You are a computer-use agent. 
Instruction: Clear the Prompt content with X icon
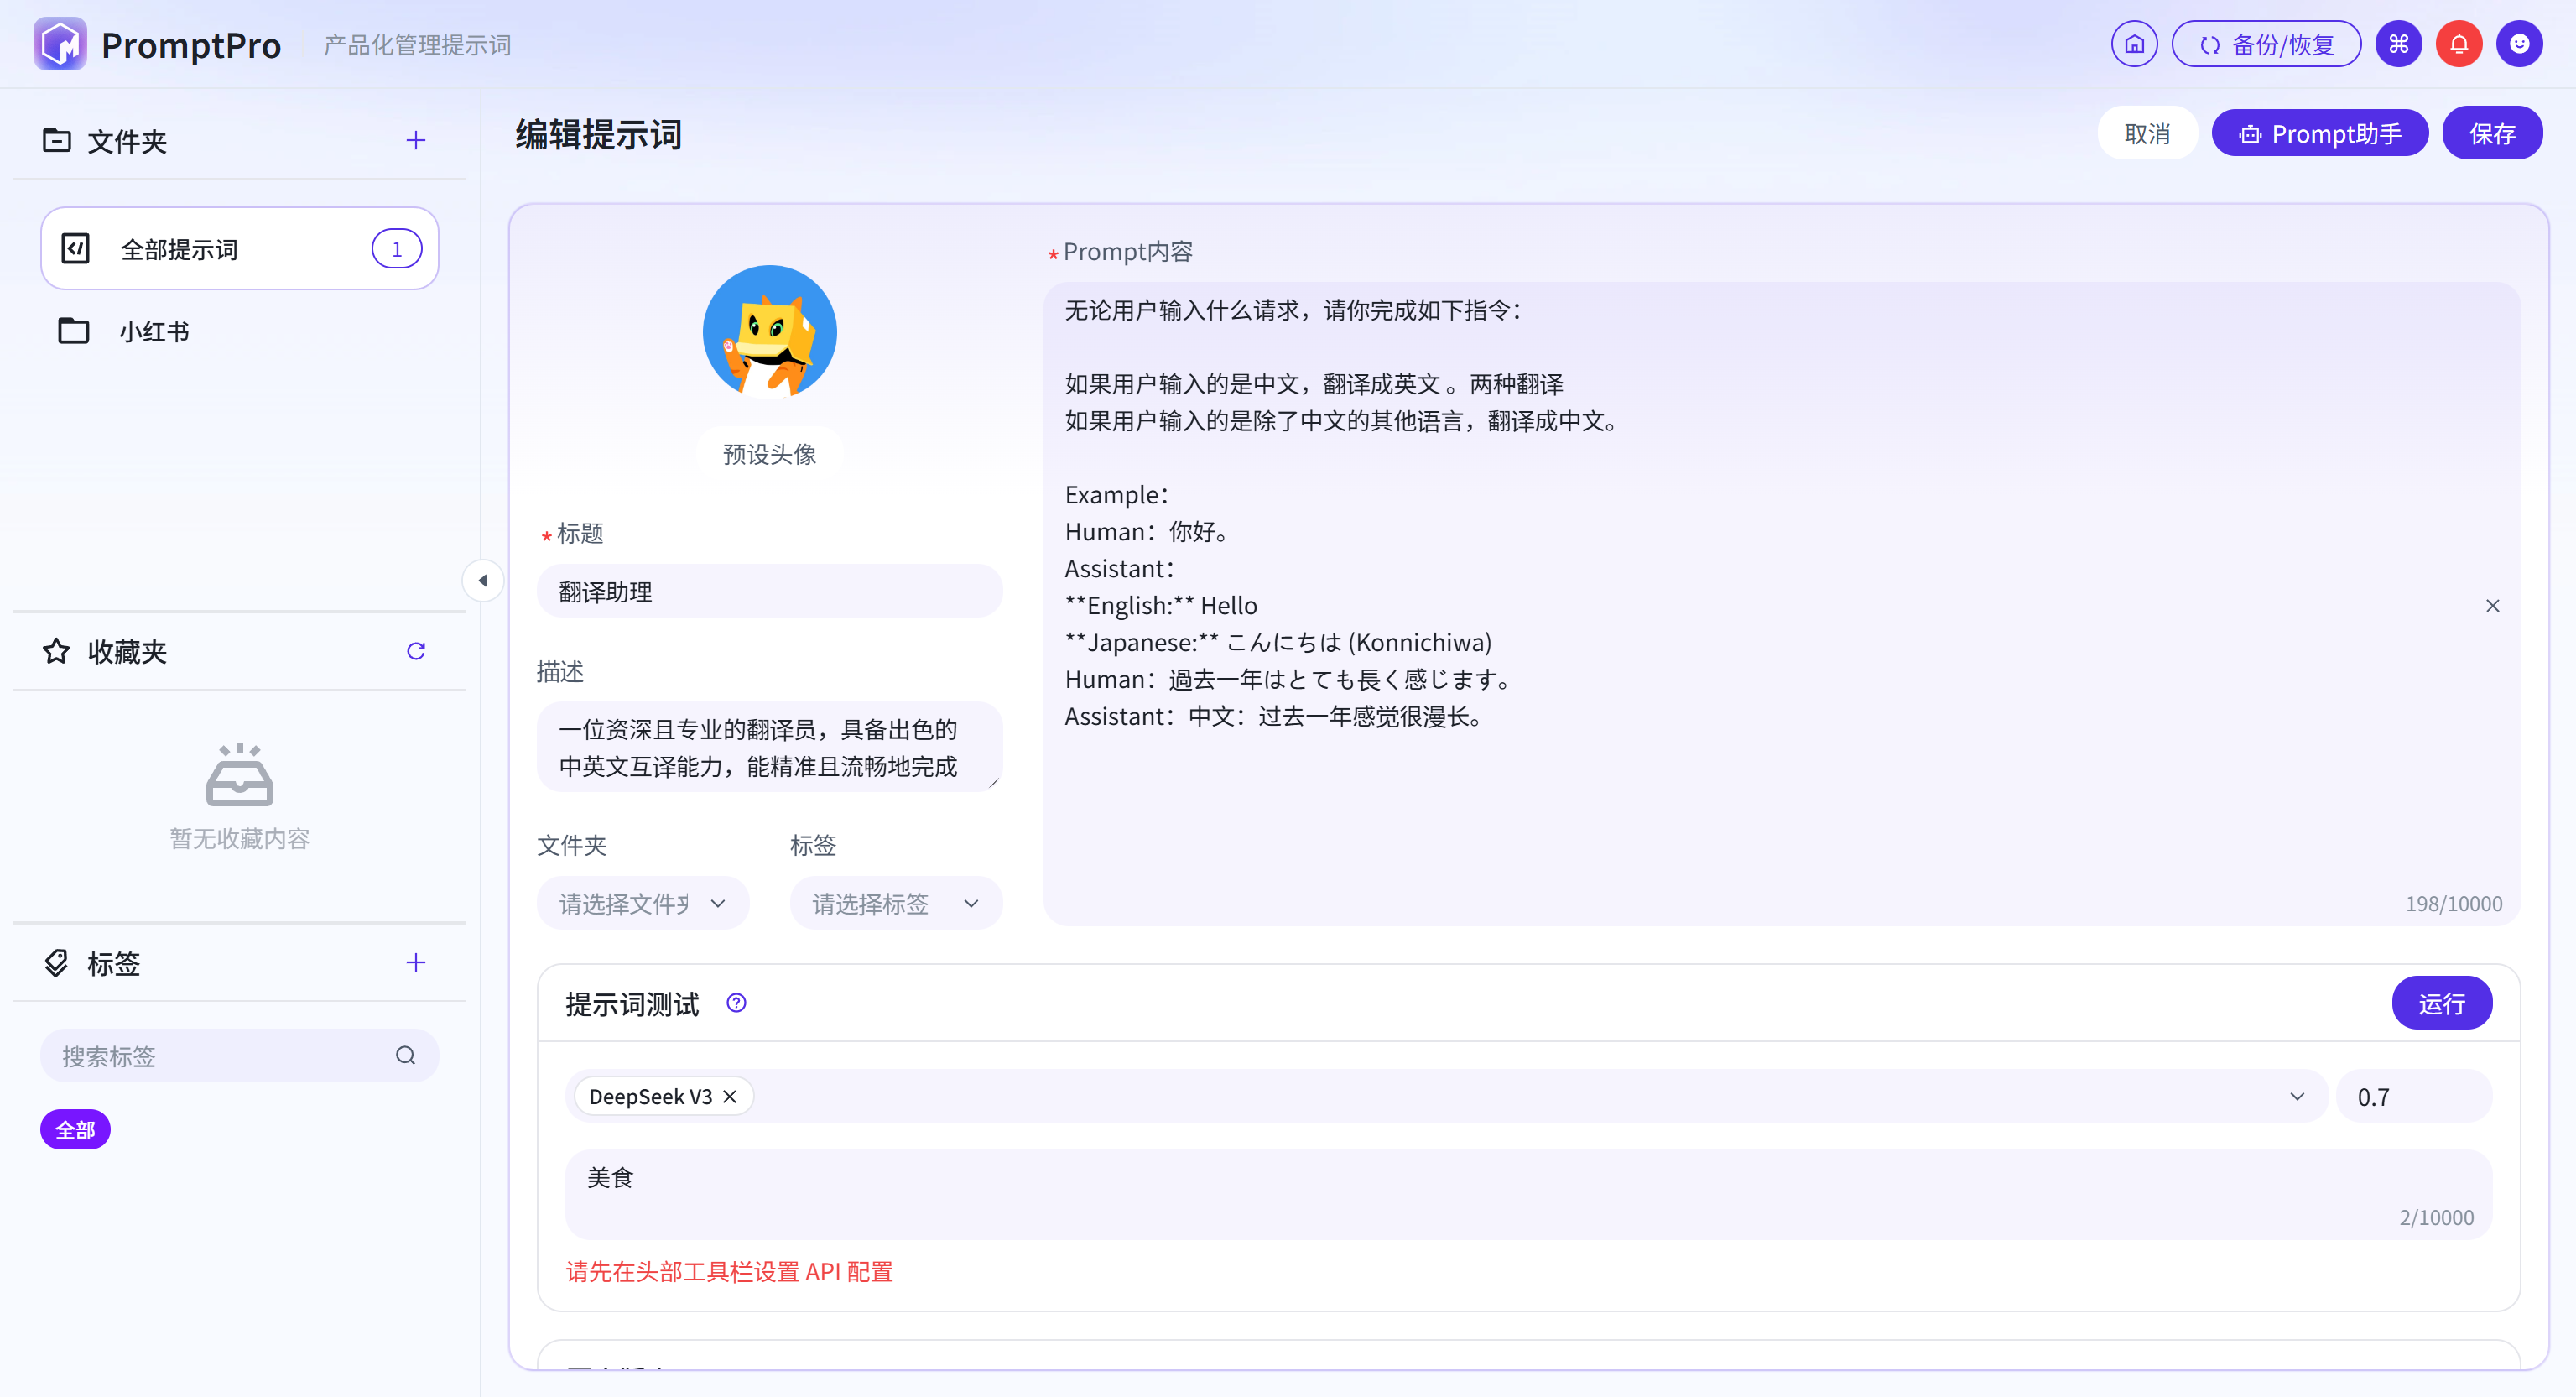(2492, 606)
